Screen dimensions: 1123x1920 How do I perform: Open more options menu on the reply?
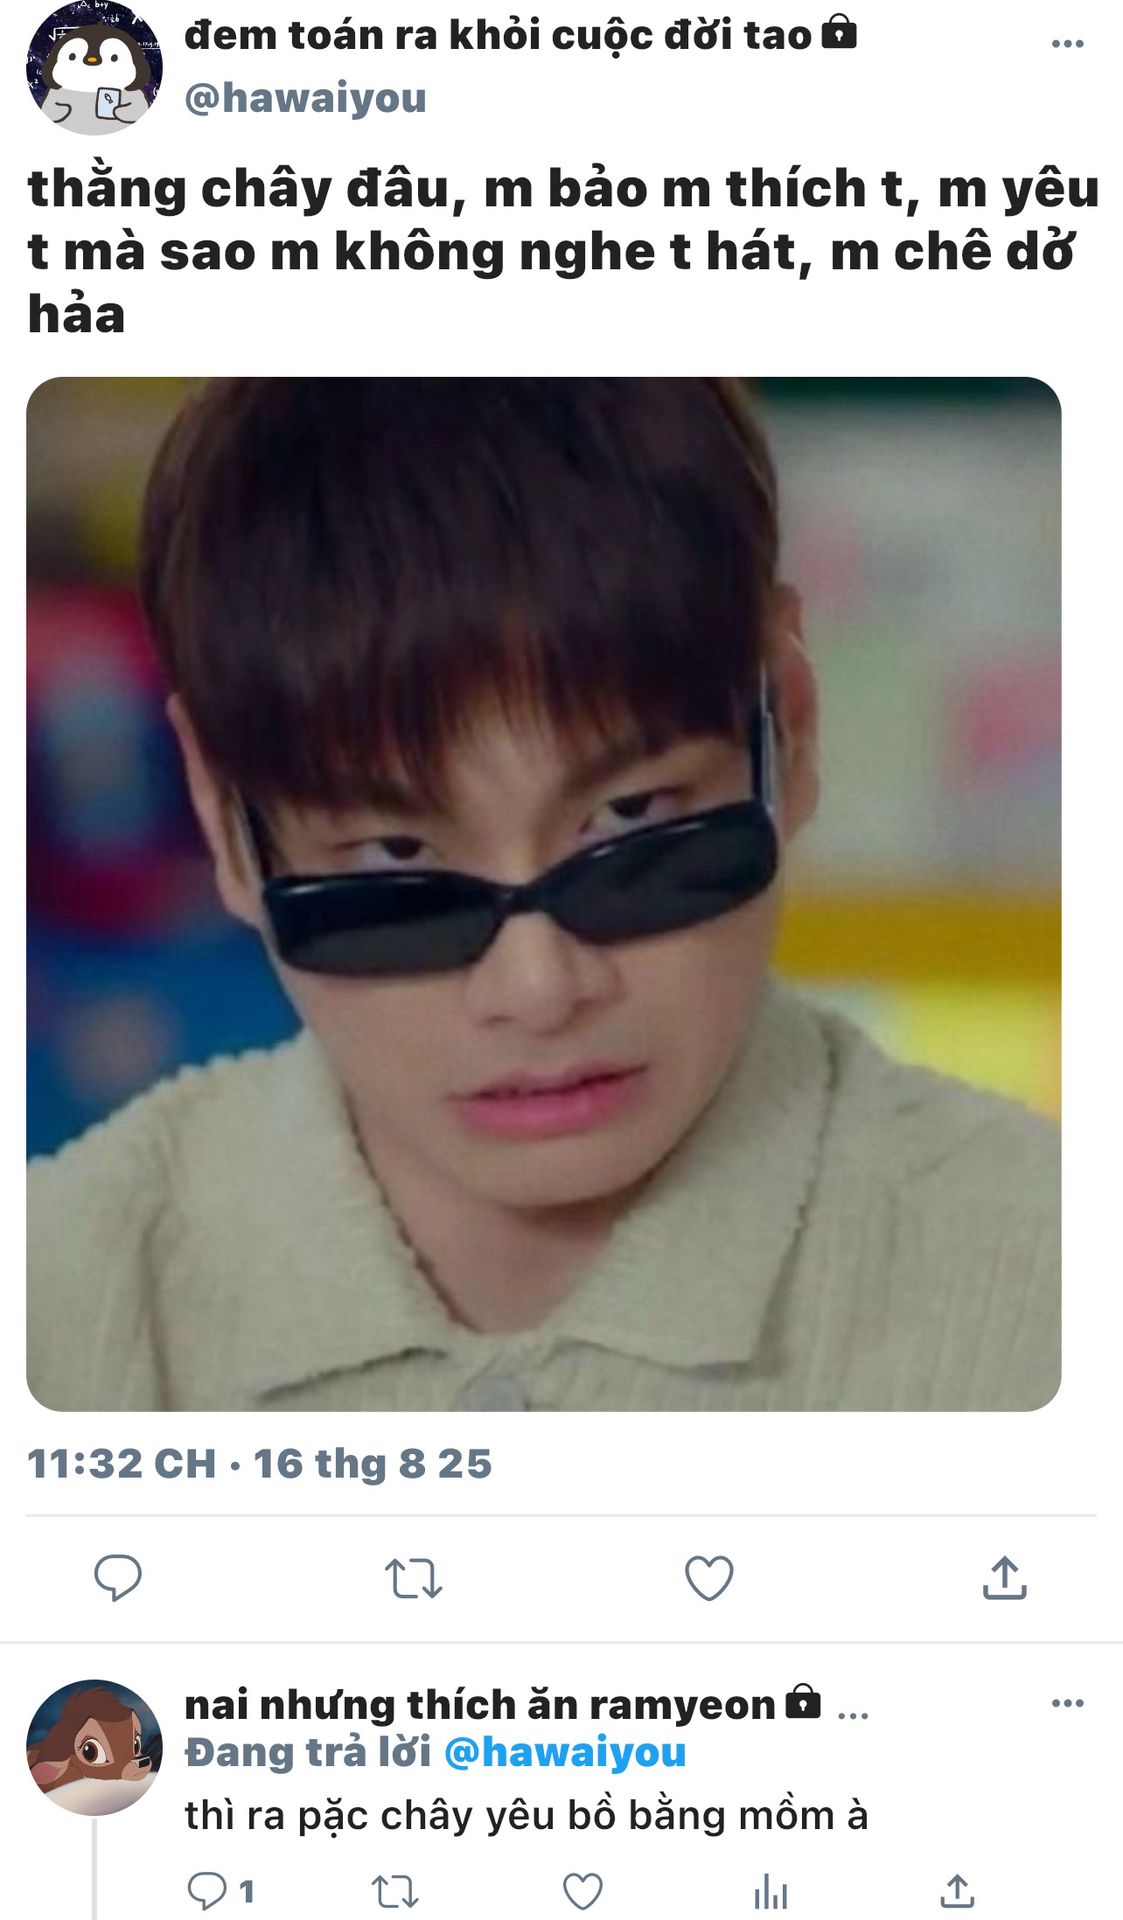[x=1067, y=1703]
